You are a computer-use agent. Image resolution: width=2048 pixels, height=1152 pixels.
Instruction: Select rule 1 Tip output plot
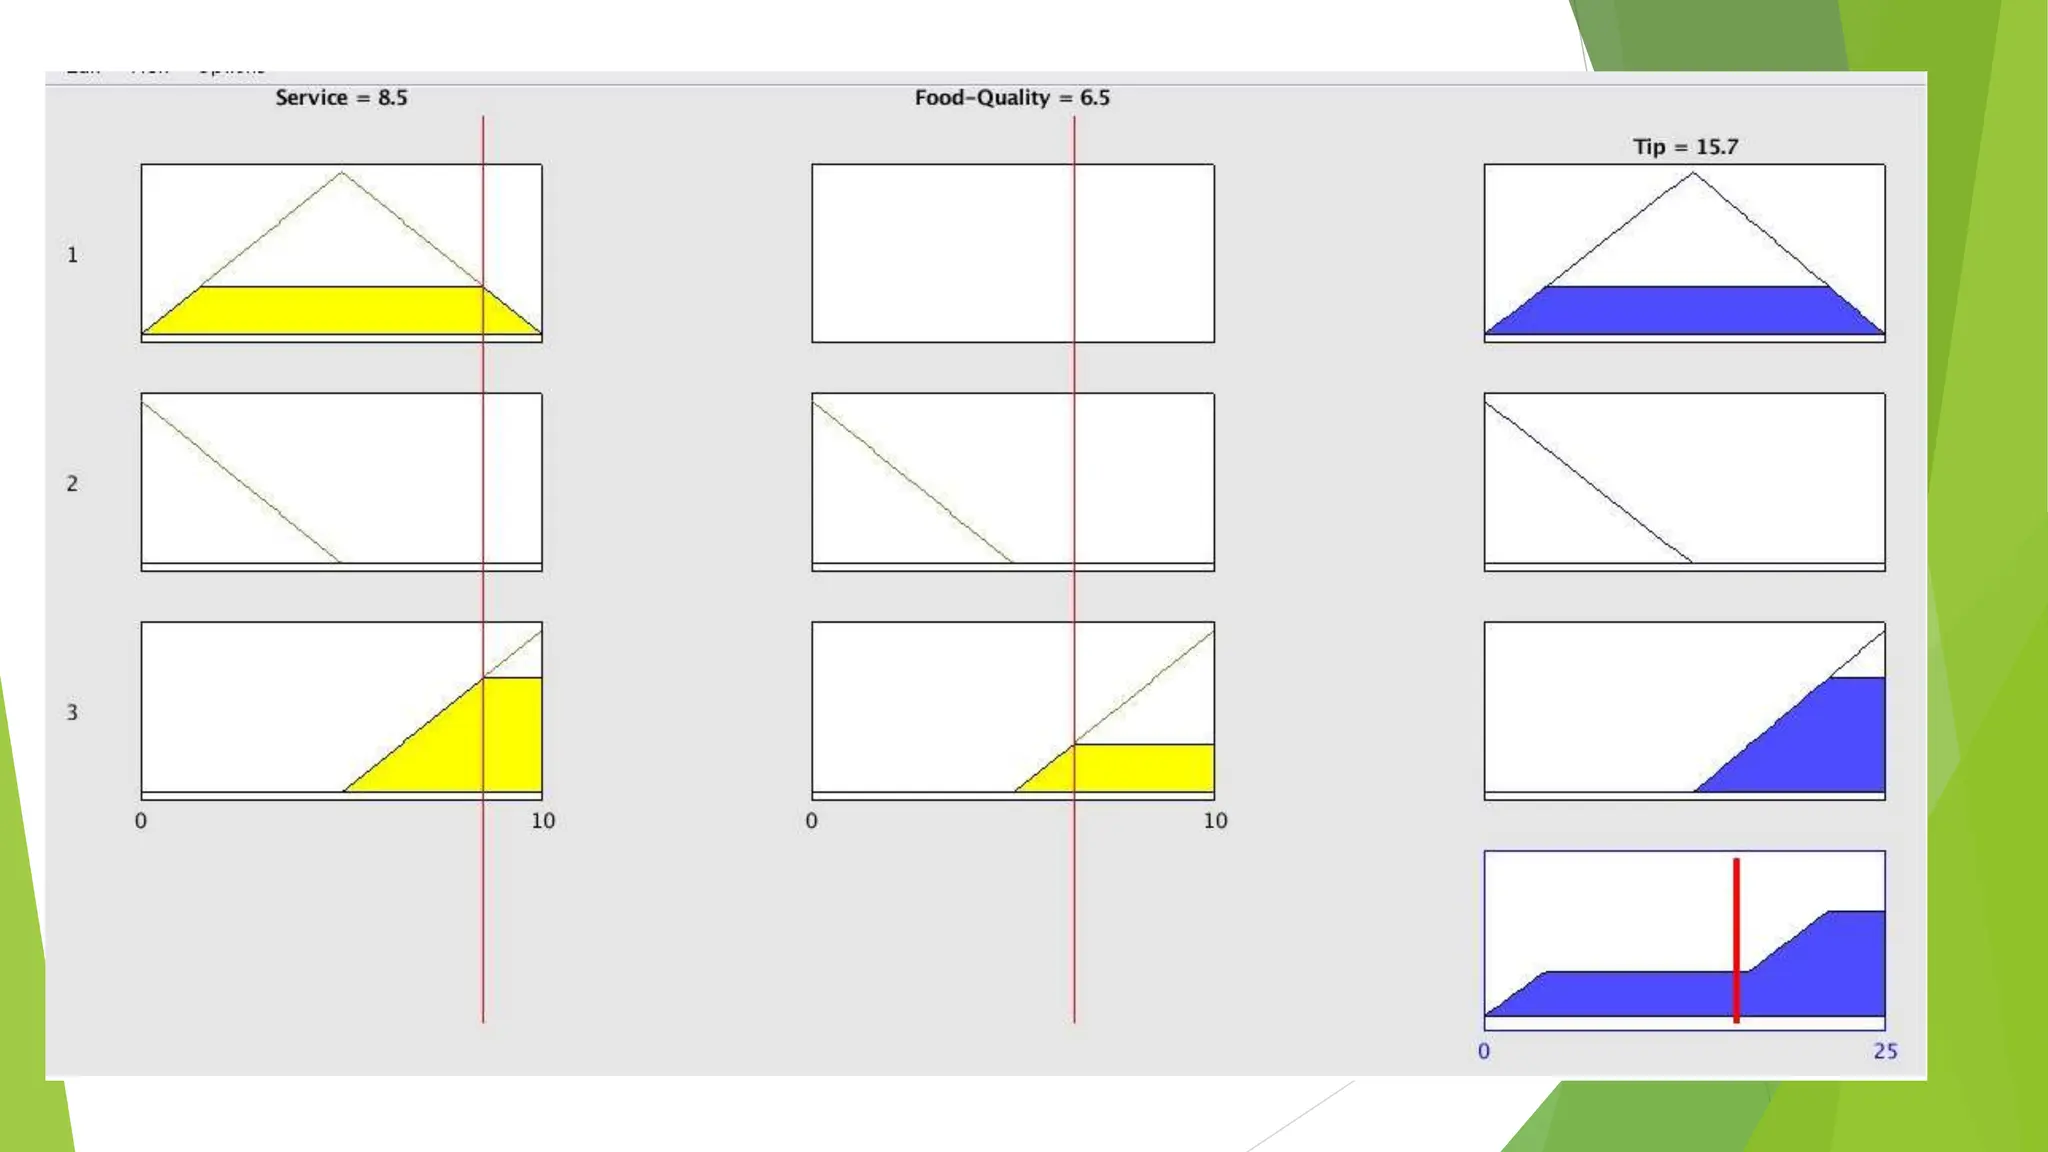pos(1684,253)
